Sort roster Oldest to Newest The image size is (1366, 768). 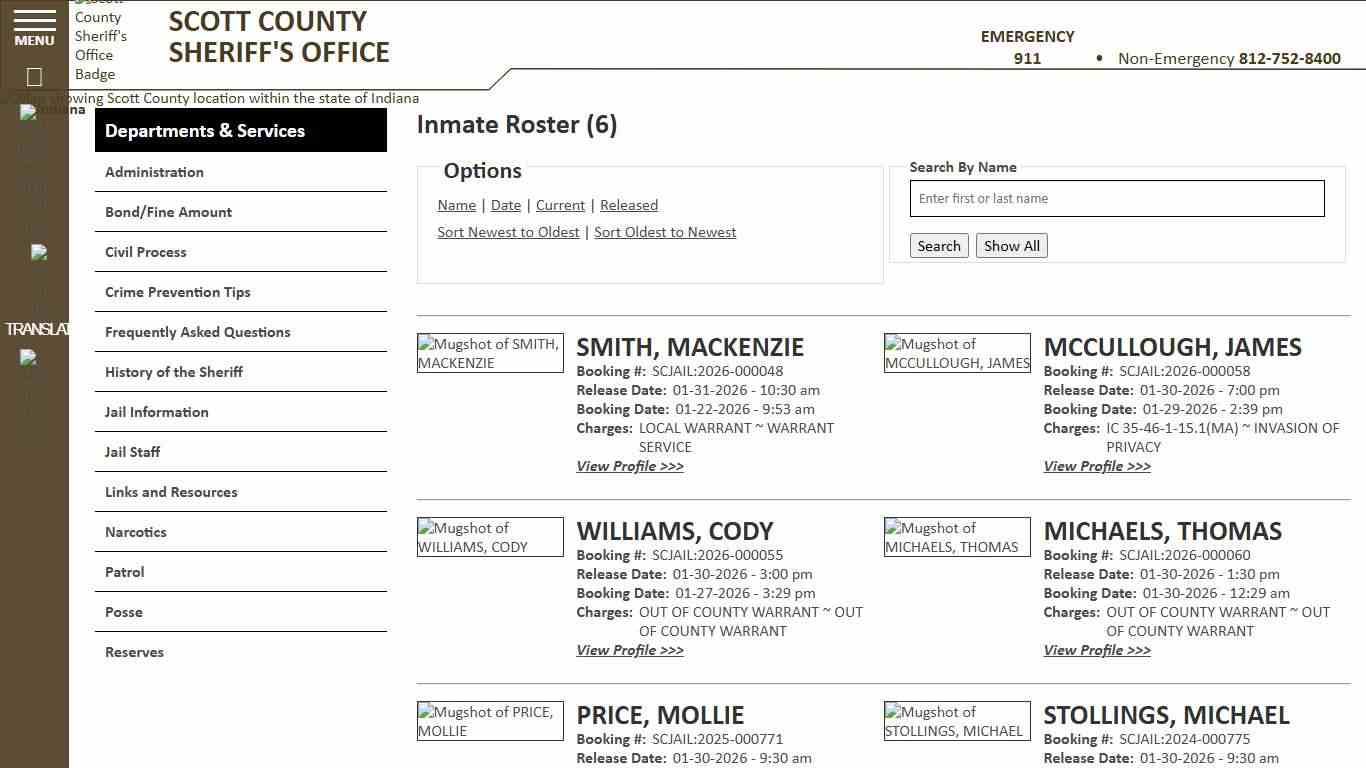click(665, 231)
